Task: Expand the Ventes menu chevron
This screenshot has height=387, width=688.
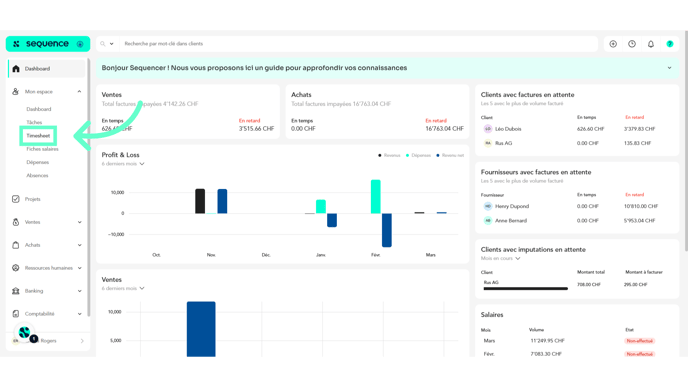Action: tap(79, 222)
